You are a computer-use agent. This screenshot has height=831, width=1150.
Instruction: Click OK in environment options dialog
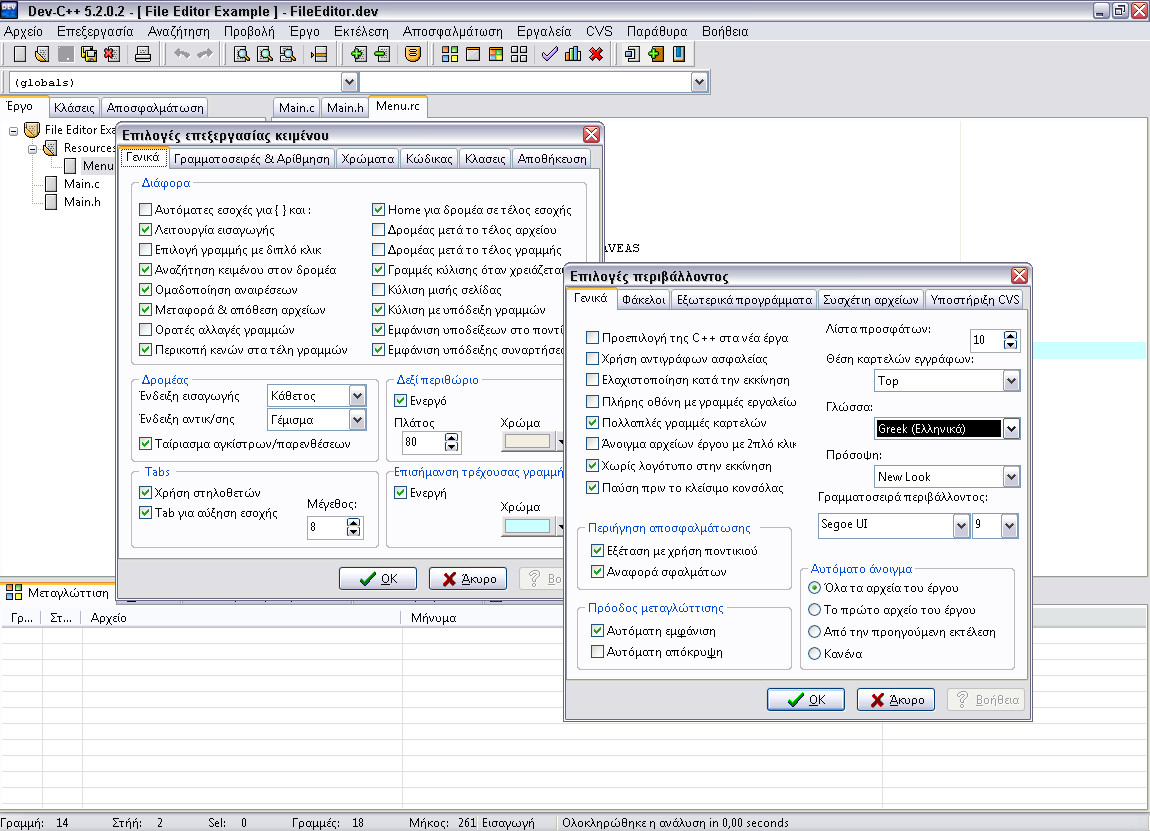(x=806, y=700)
